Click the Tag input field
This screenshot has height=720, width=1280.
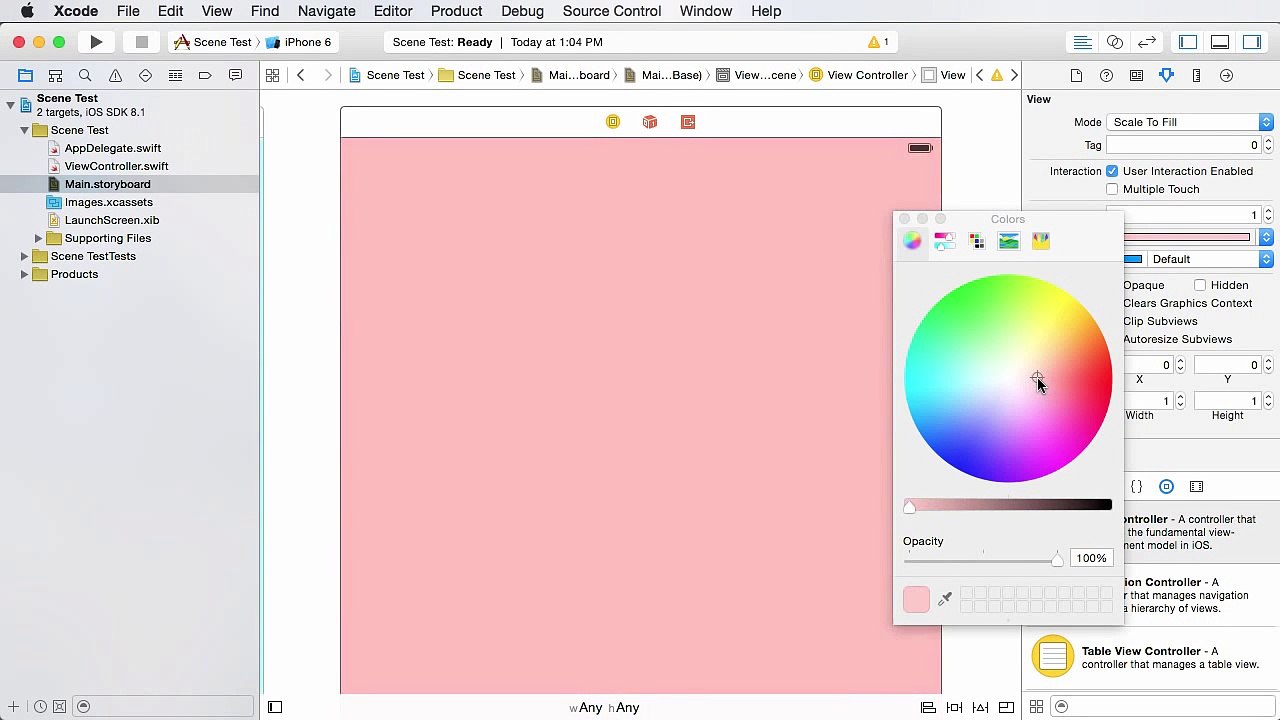coord(1184,145)
